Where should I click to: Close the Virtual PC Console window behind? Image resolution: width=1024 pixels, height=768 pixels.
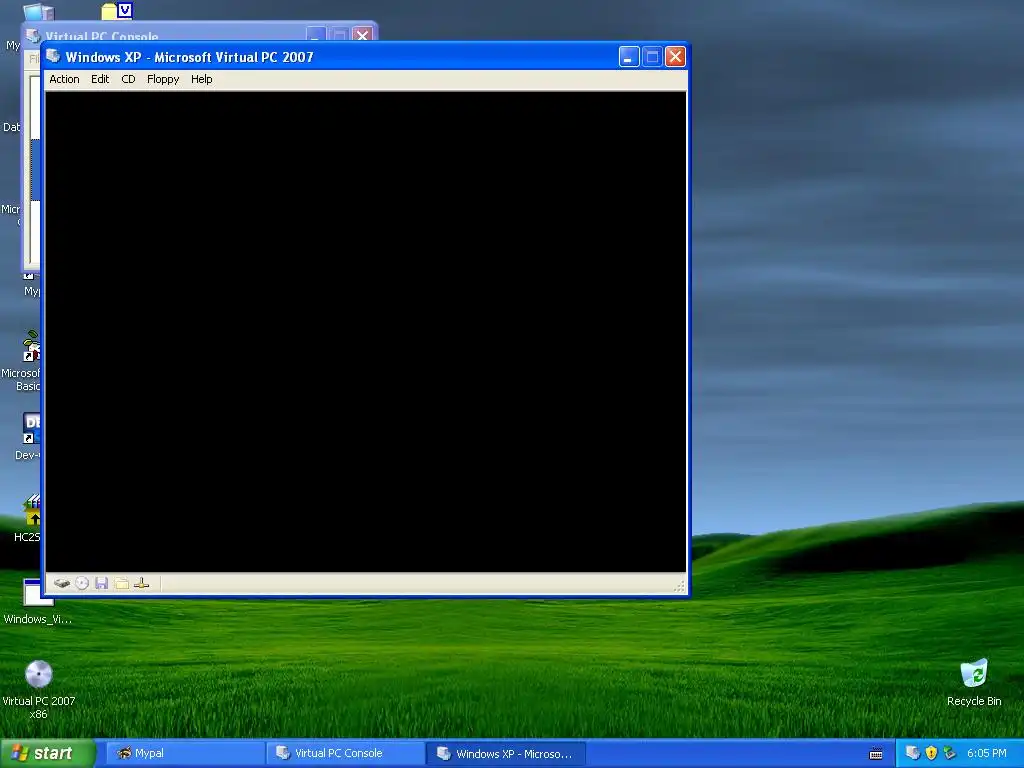pos(362,34)
